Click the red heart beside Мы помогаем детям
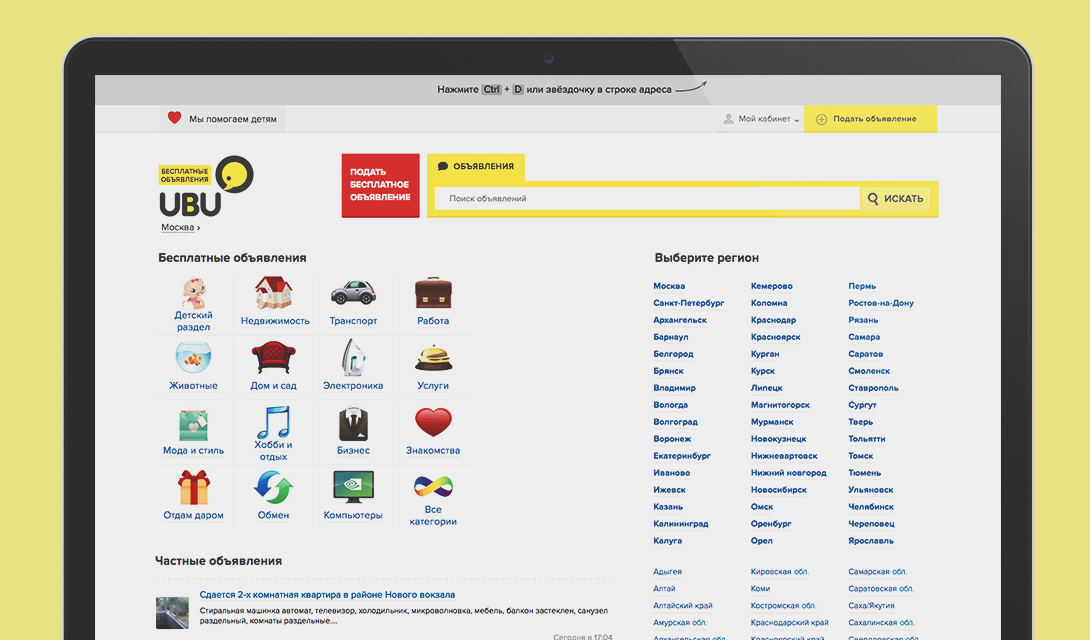 point(174,118)
